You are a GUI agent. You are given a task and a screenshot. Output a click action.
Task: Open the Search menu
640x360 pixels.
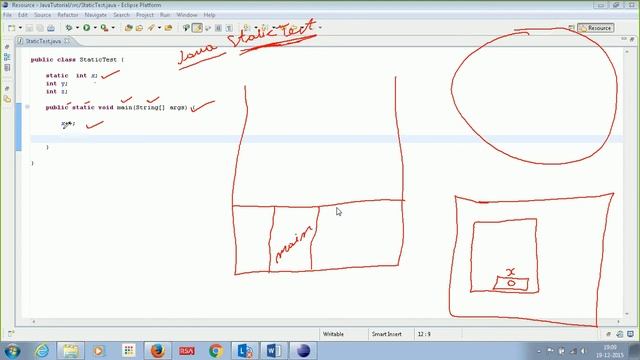point(121,15)
